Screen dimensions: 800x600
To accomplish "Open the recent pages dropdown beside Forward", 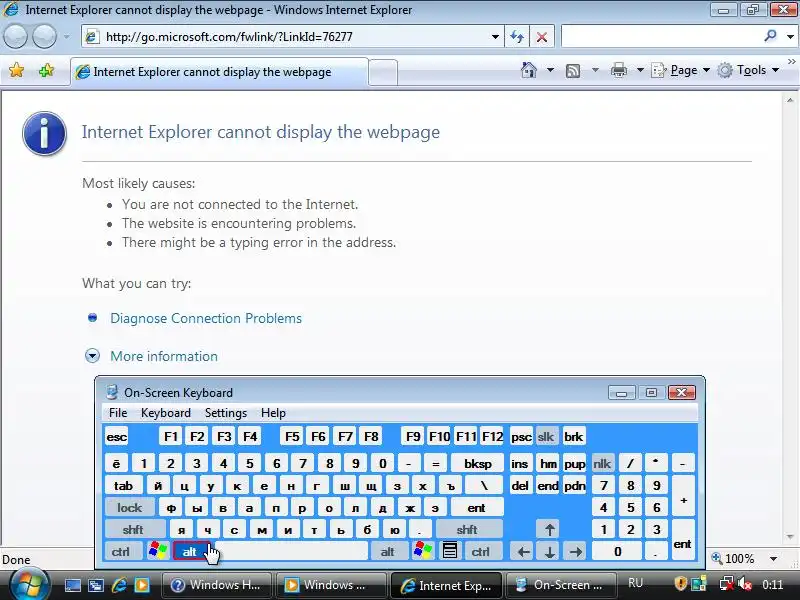I will point(66,37).
